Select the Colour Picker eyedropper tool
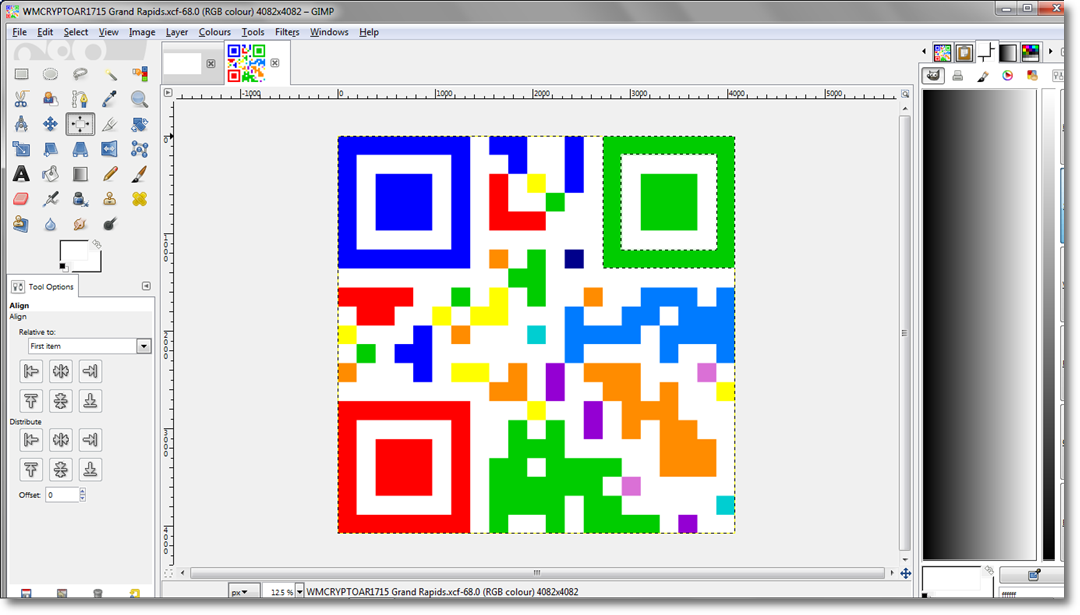The width and height of the screenshot is (1080, 615). [x=110, y=99]
